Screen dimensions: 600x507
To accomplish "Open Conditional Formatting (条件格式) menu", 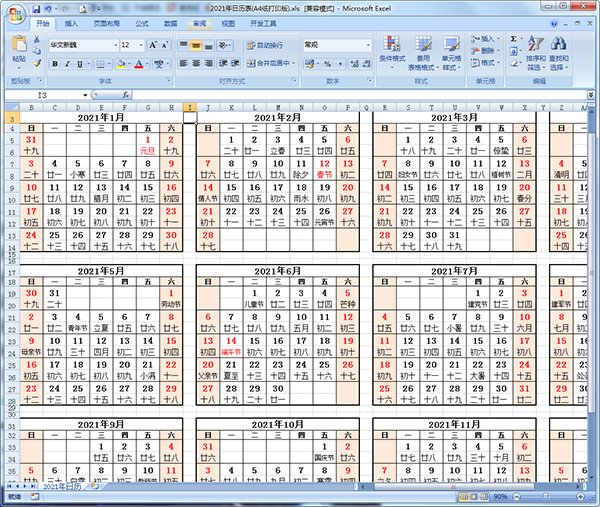I will tap(392, 53).
